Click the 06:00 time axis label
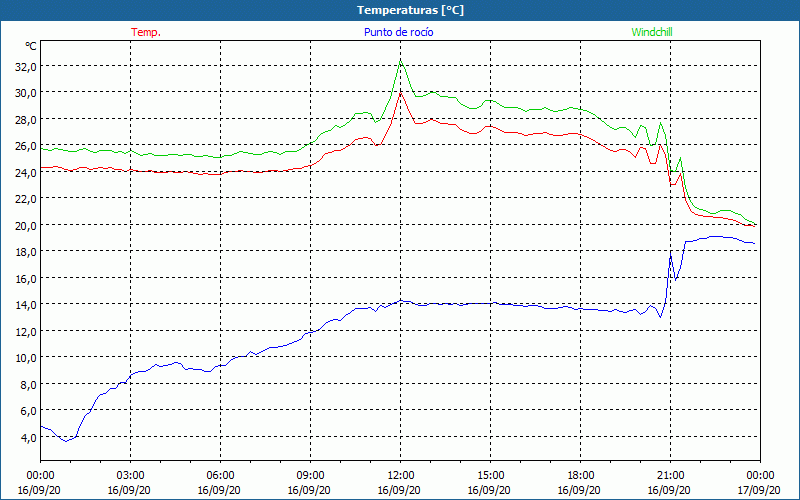This screenshot has height=500, width=800. click(220, 475)
